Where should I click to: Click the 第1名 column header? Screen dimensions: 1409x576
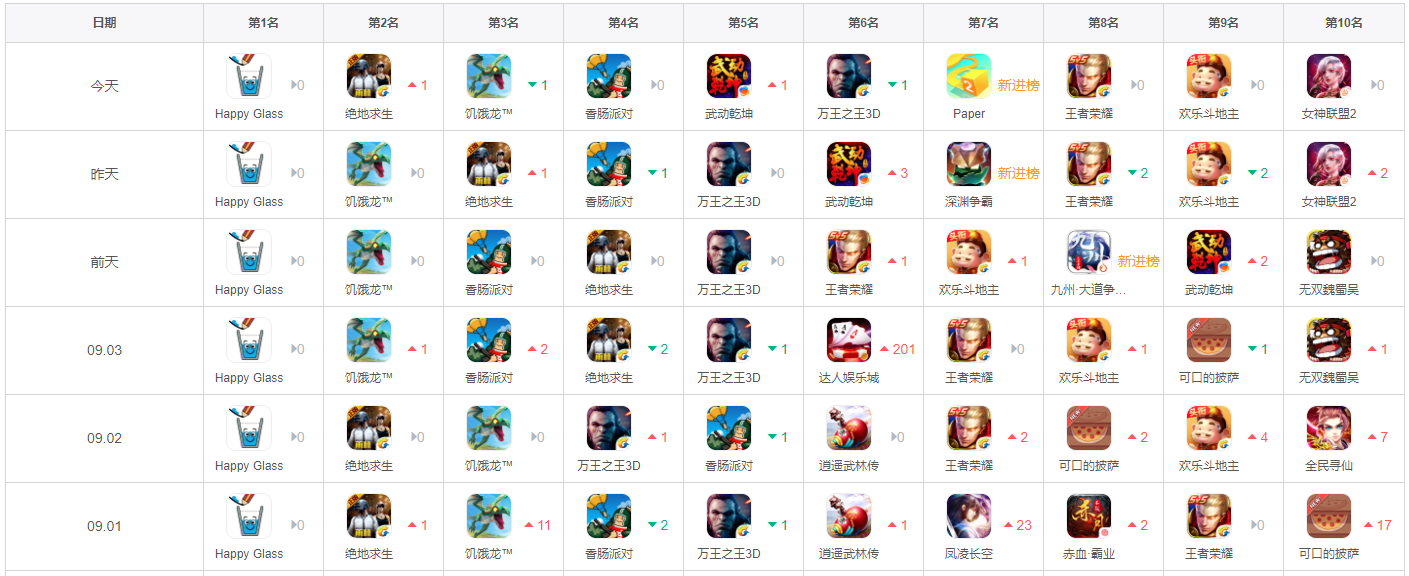tap(264, 22)
